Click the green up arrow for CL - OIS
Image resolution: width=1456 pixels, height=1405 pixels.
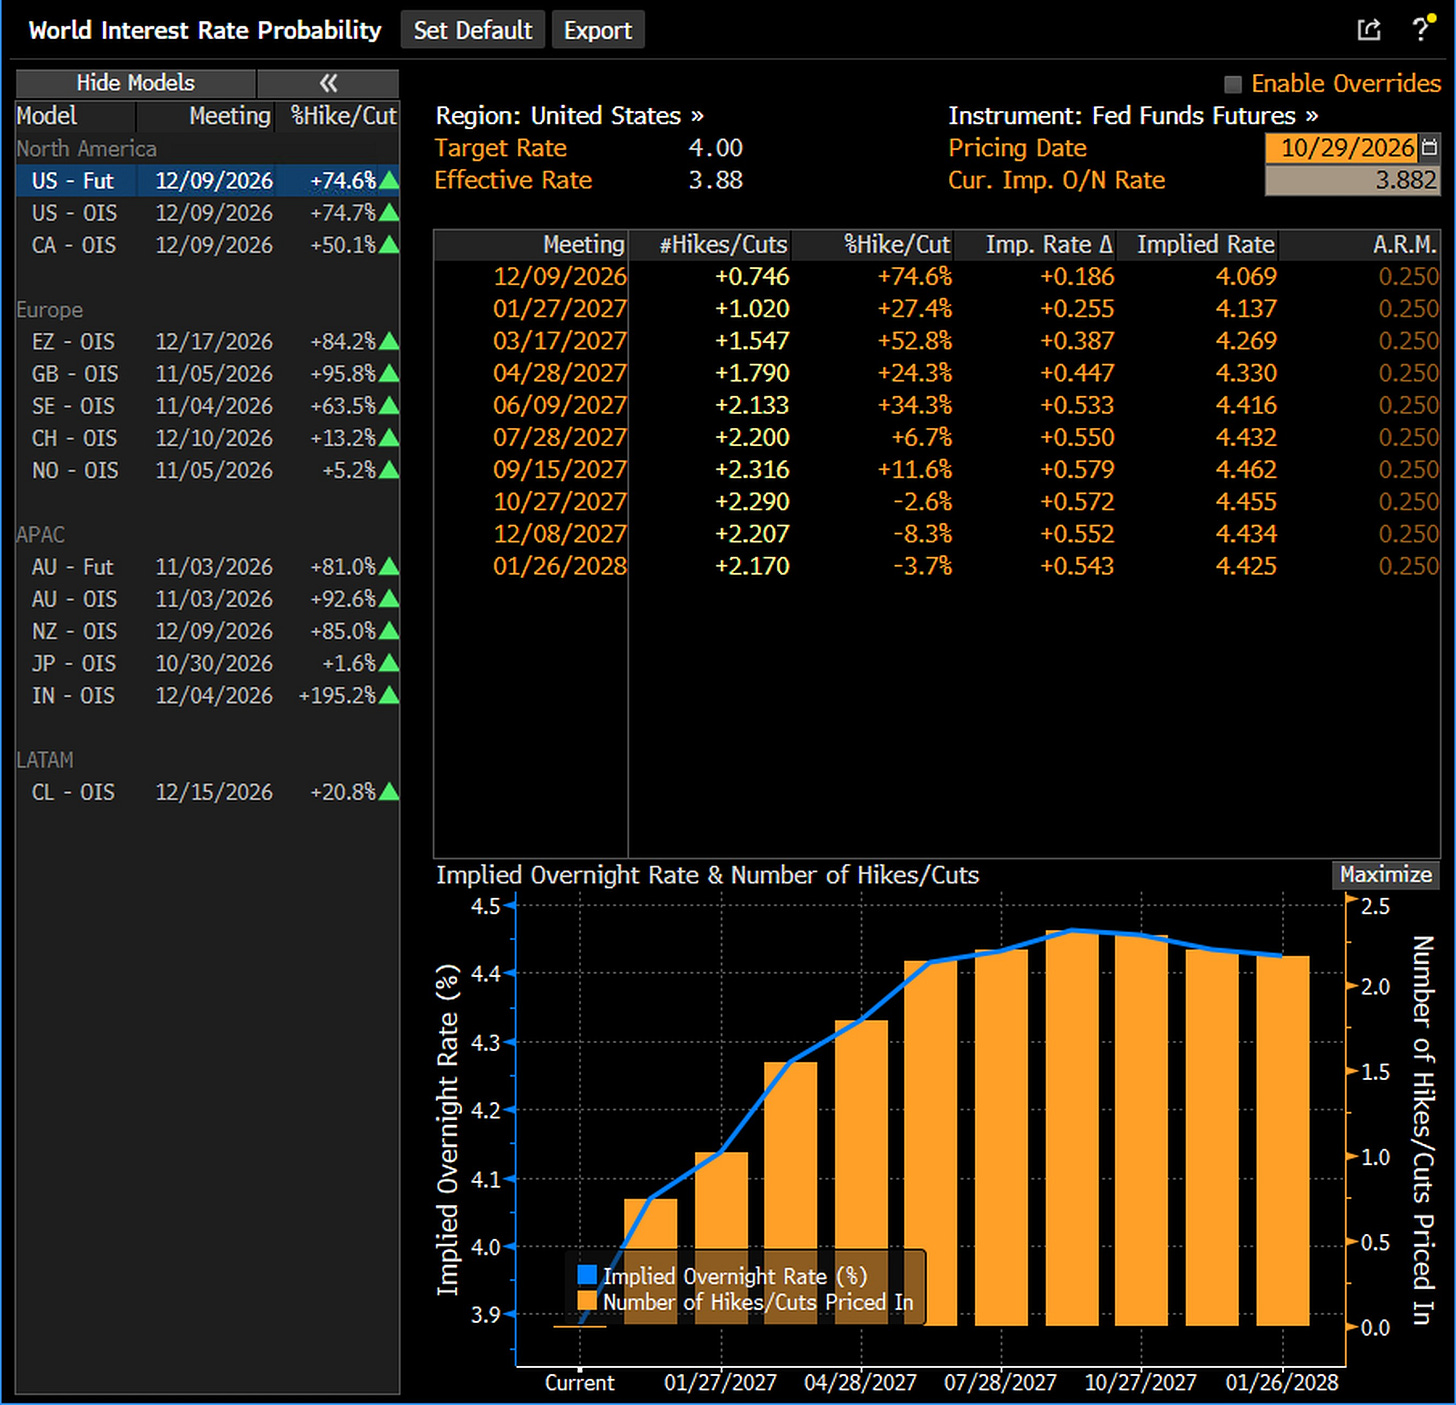pos(389,792)
